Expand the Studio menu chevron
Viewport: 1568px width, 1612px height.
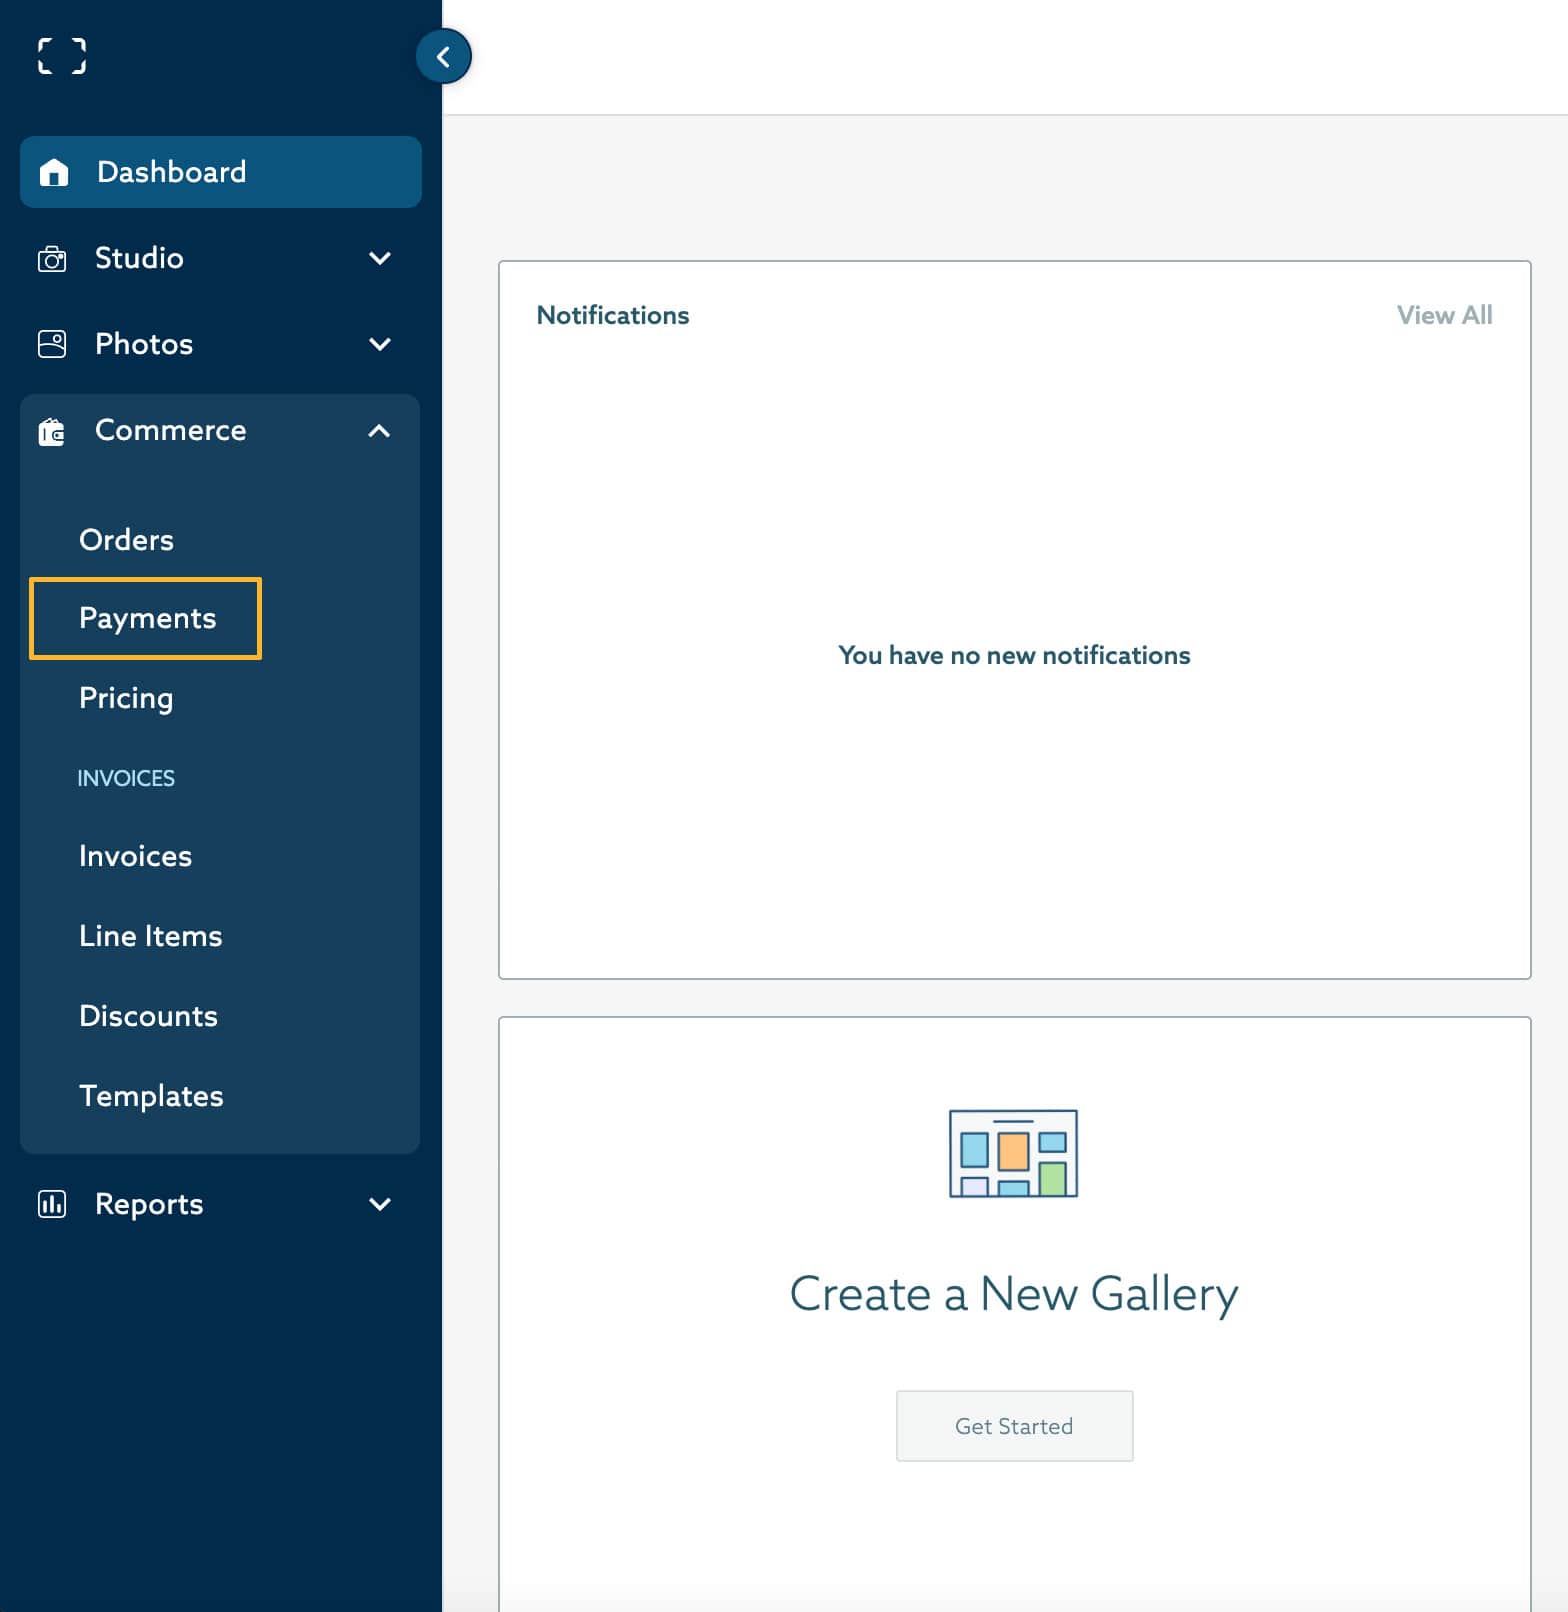(x=380, y=258)
